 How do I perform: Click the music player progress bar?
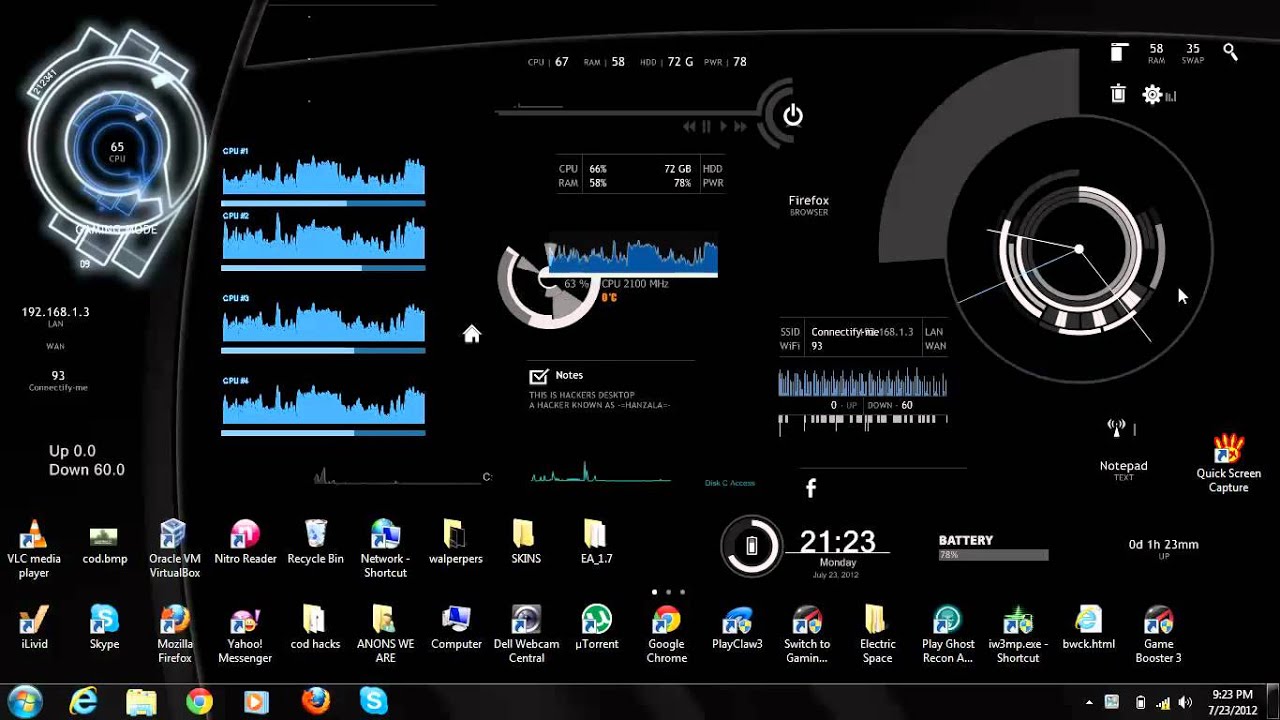coord(628,113)
